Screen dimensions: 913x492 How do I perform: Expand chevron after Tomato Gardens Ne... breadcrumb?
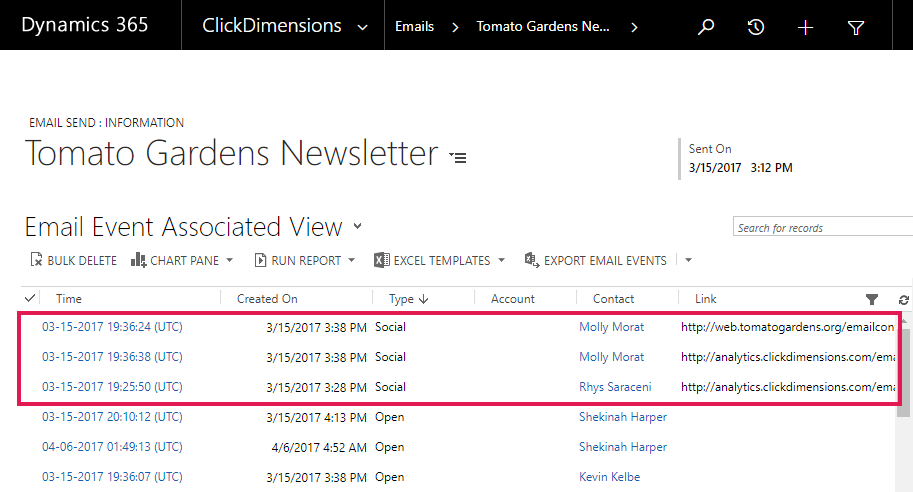[634, 27]
